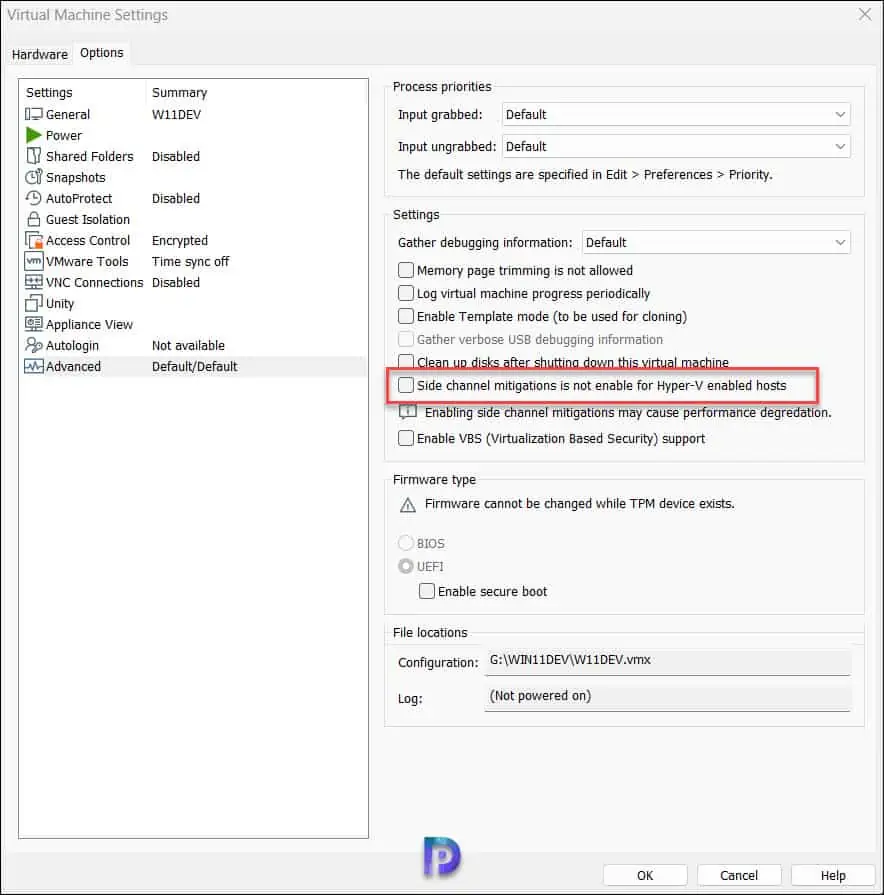Click the Settings column header
The image size is (884, 895).
[49, 92]
